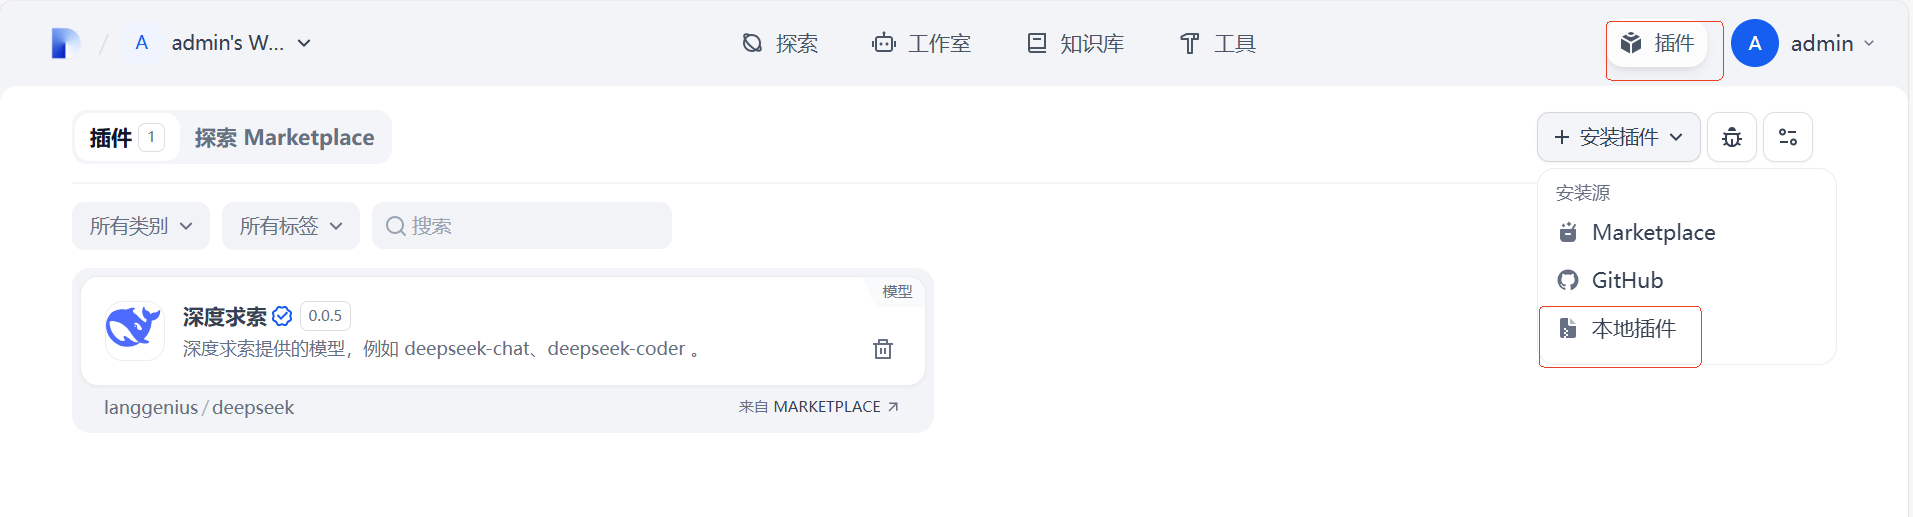This screenshot has height=517, width=1913.
Task: Switch to 探索 Marketplace tab
Action: click(x=285, y=138)
